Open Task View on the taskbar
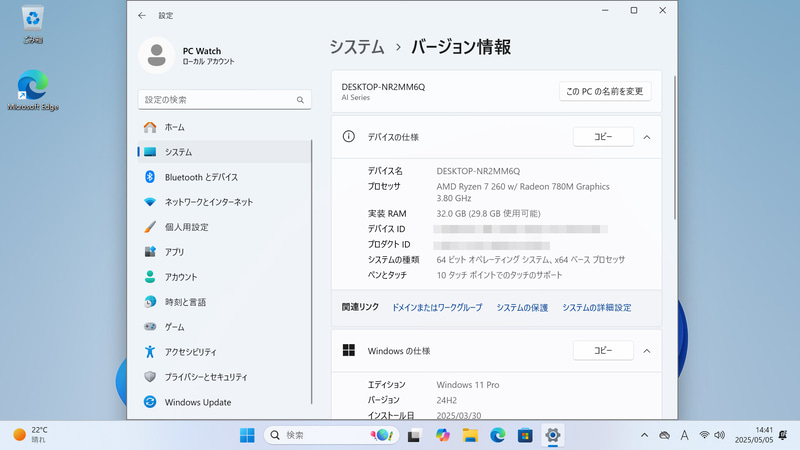The height and width of the screenshot is (450, 800). (x=414, y=435)
